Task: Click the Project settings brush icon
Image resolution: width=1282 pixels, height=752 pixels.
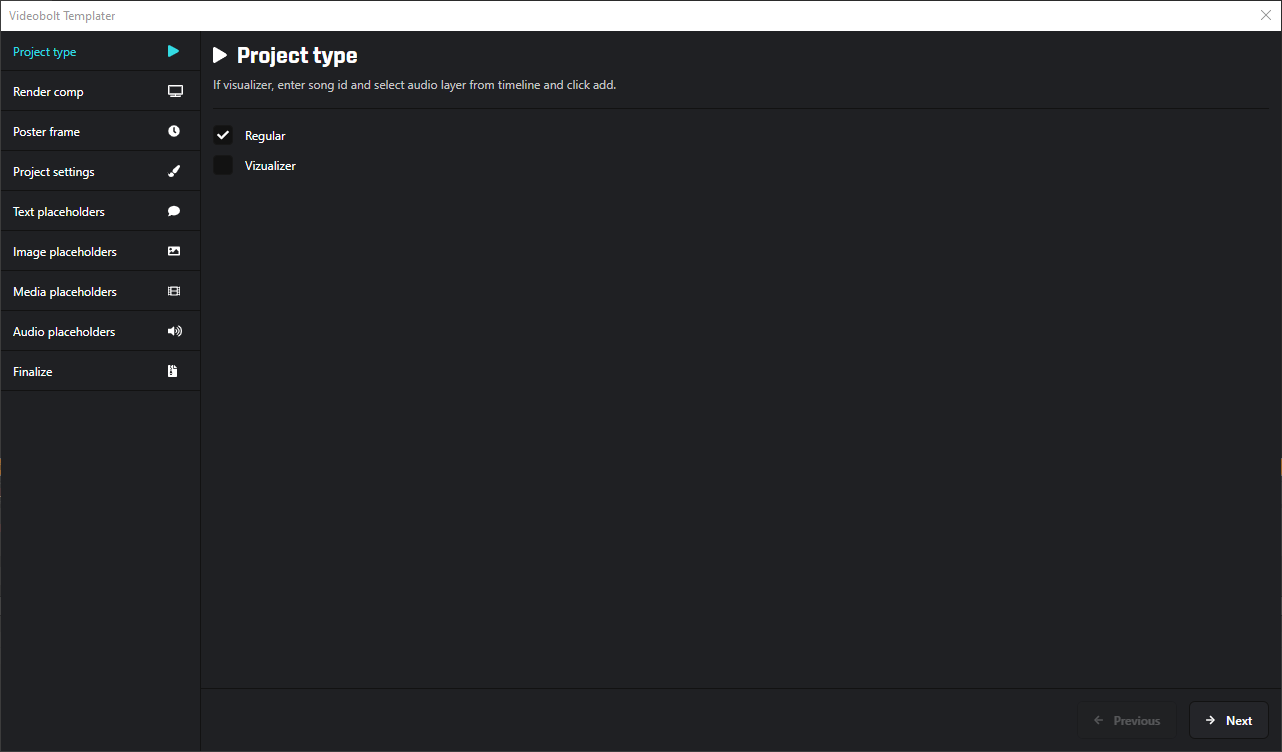Action: pyautogui.click(x=175, y=171)
